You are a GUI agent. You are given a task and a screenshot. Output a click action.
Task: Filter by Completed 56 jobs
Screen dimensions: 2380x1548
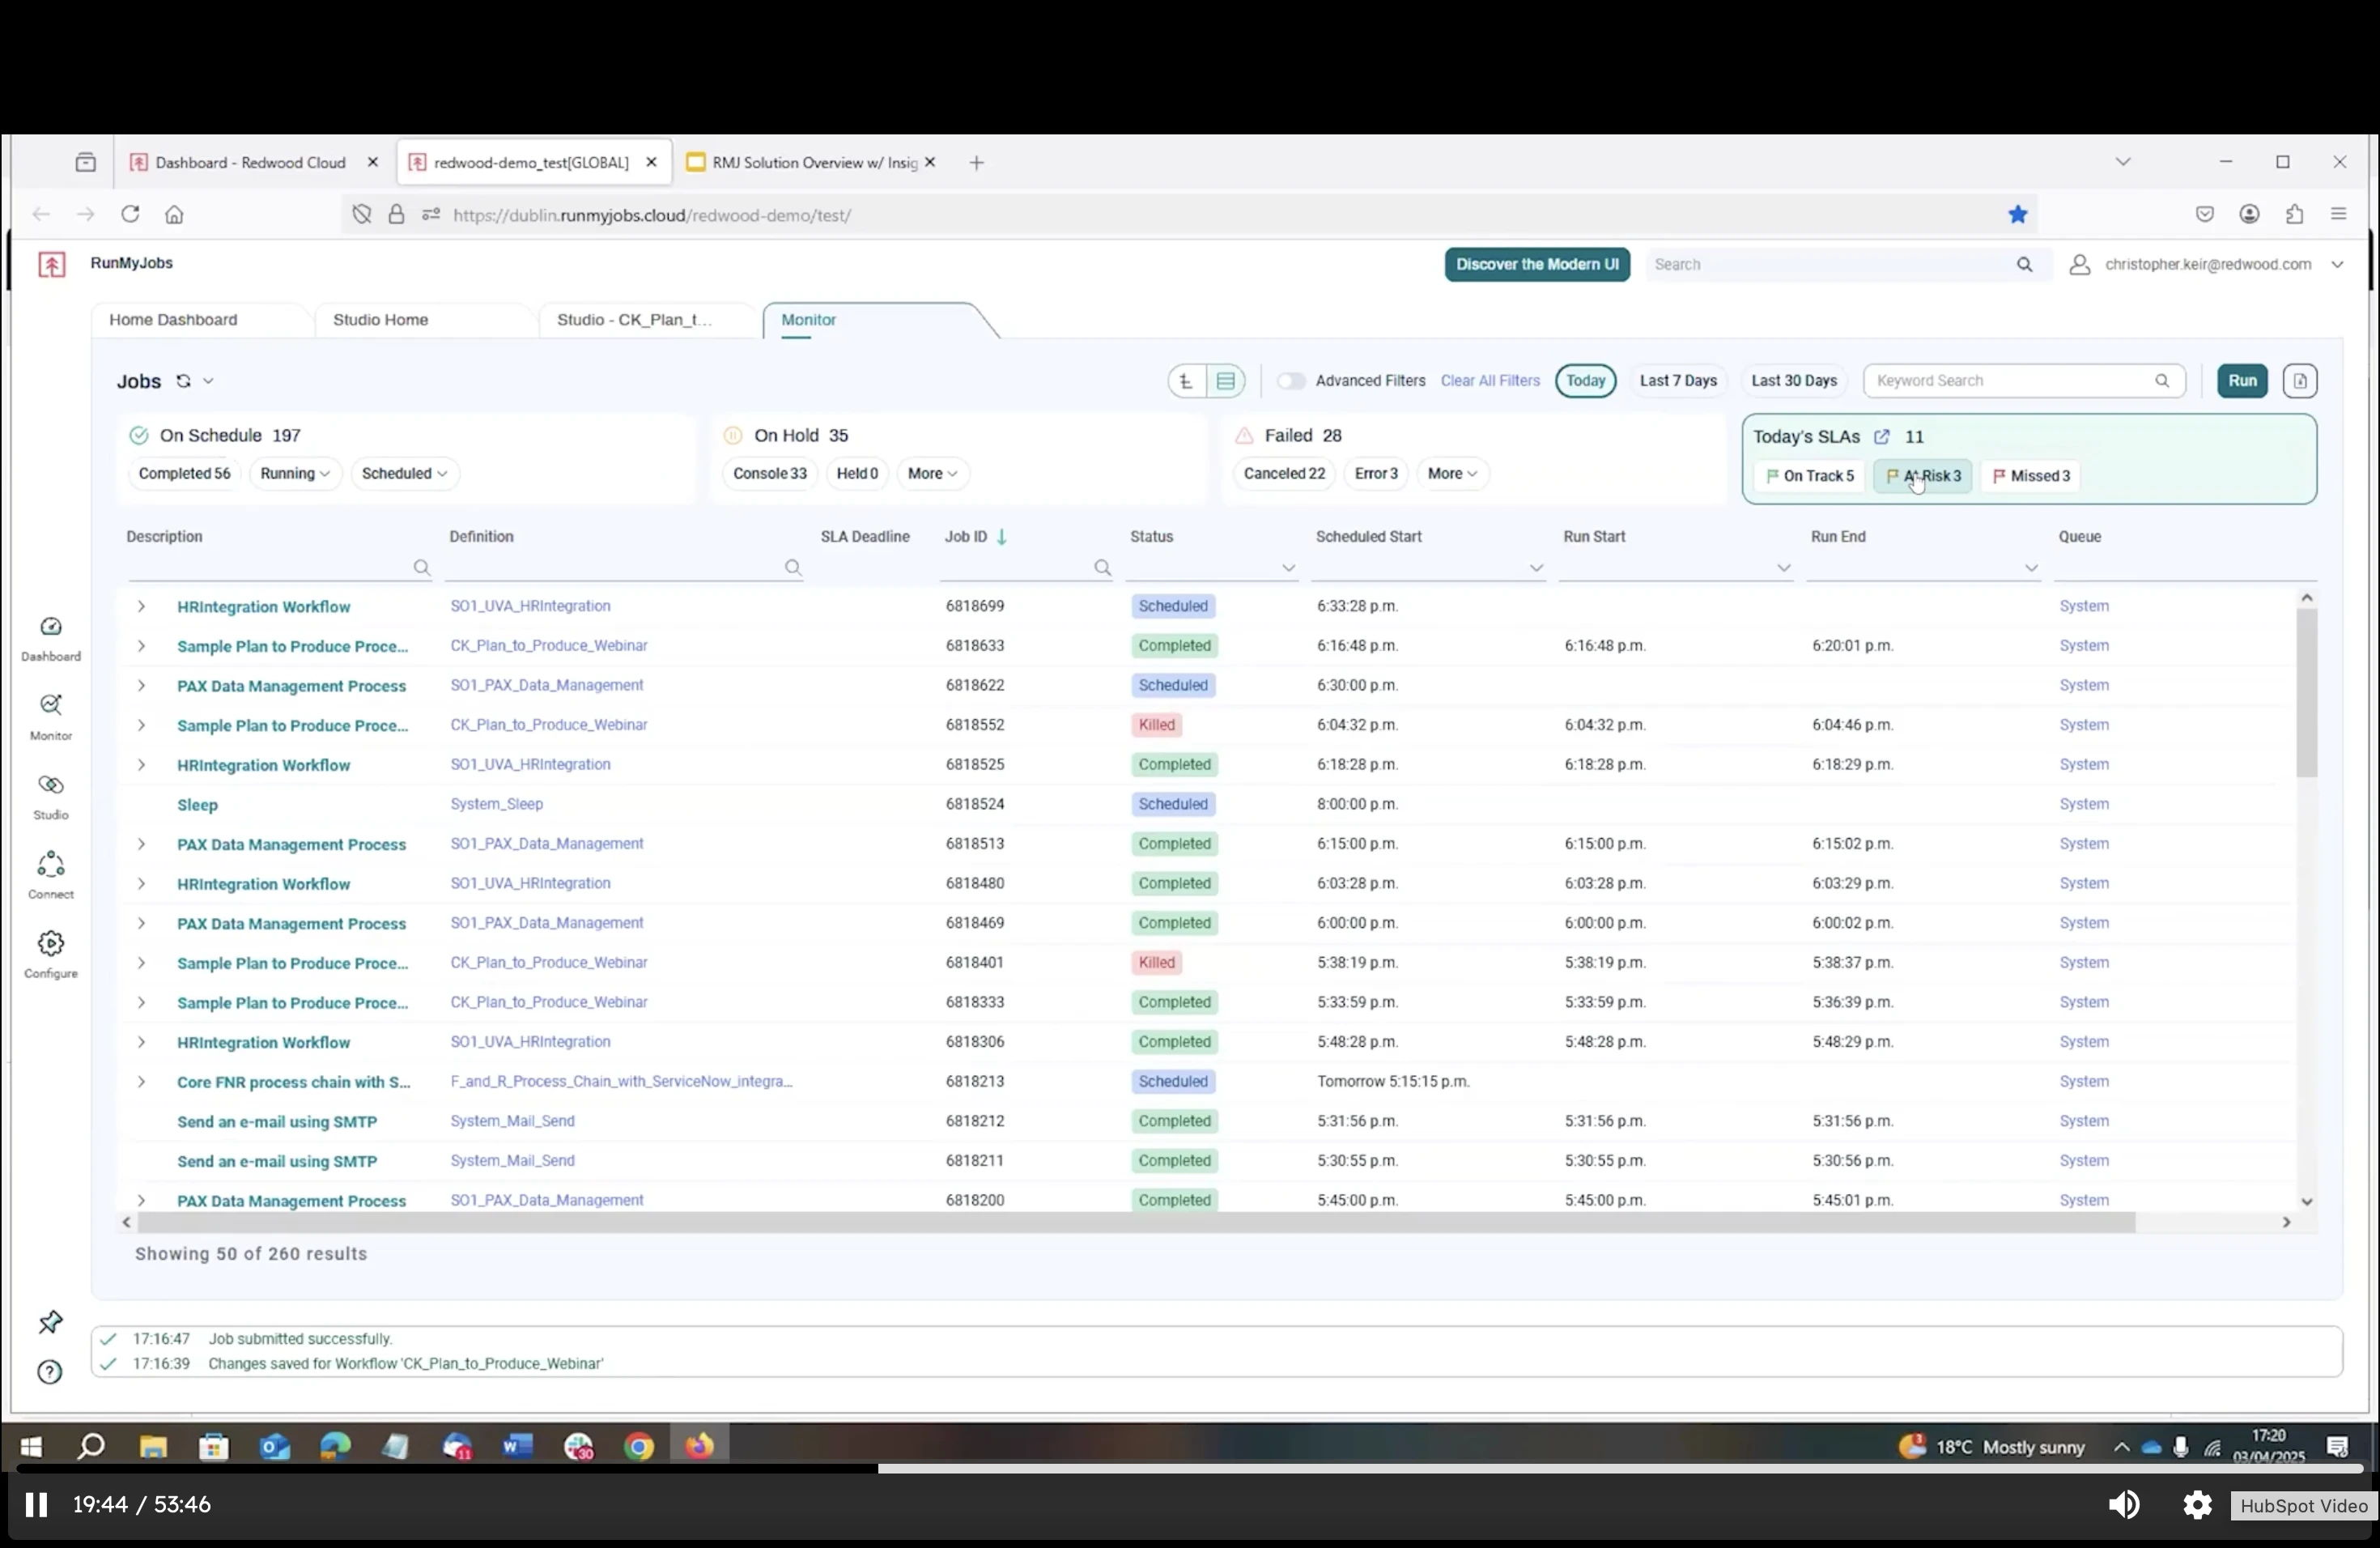pos(185,474)
